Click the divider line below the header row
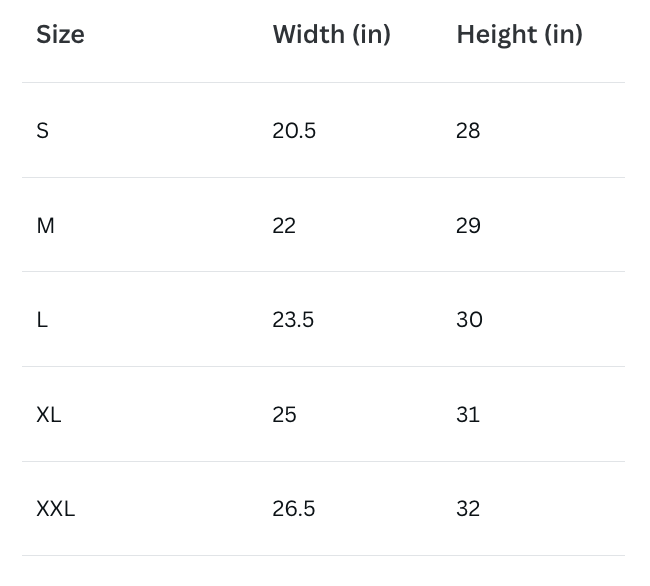Screen dimensions: 650x586 point(323,82)
